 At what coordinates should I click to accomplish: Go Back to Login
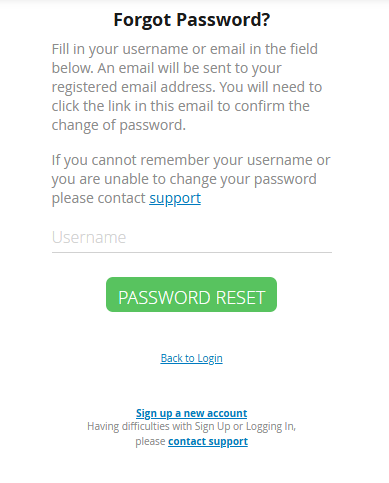[191, 358]
